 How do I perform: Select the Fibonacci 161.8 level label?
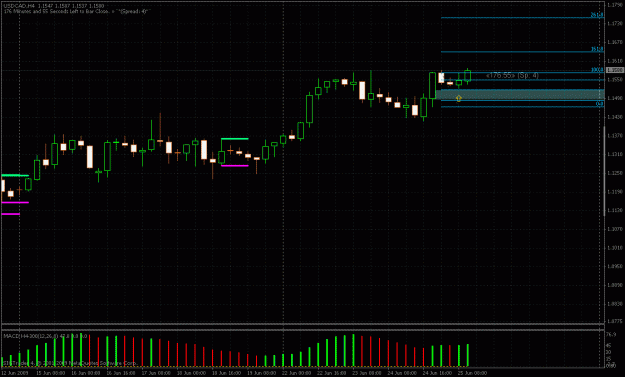click(597, 49)
